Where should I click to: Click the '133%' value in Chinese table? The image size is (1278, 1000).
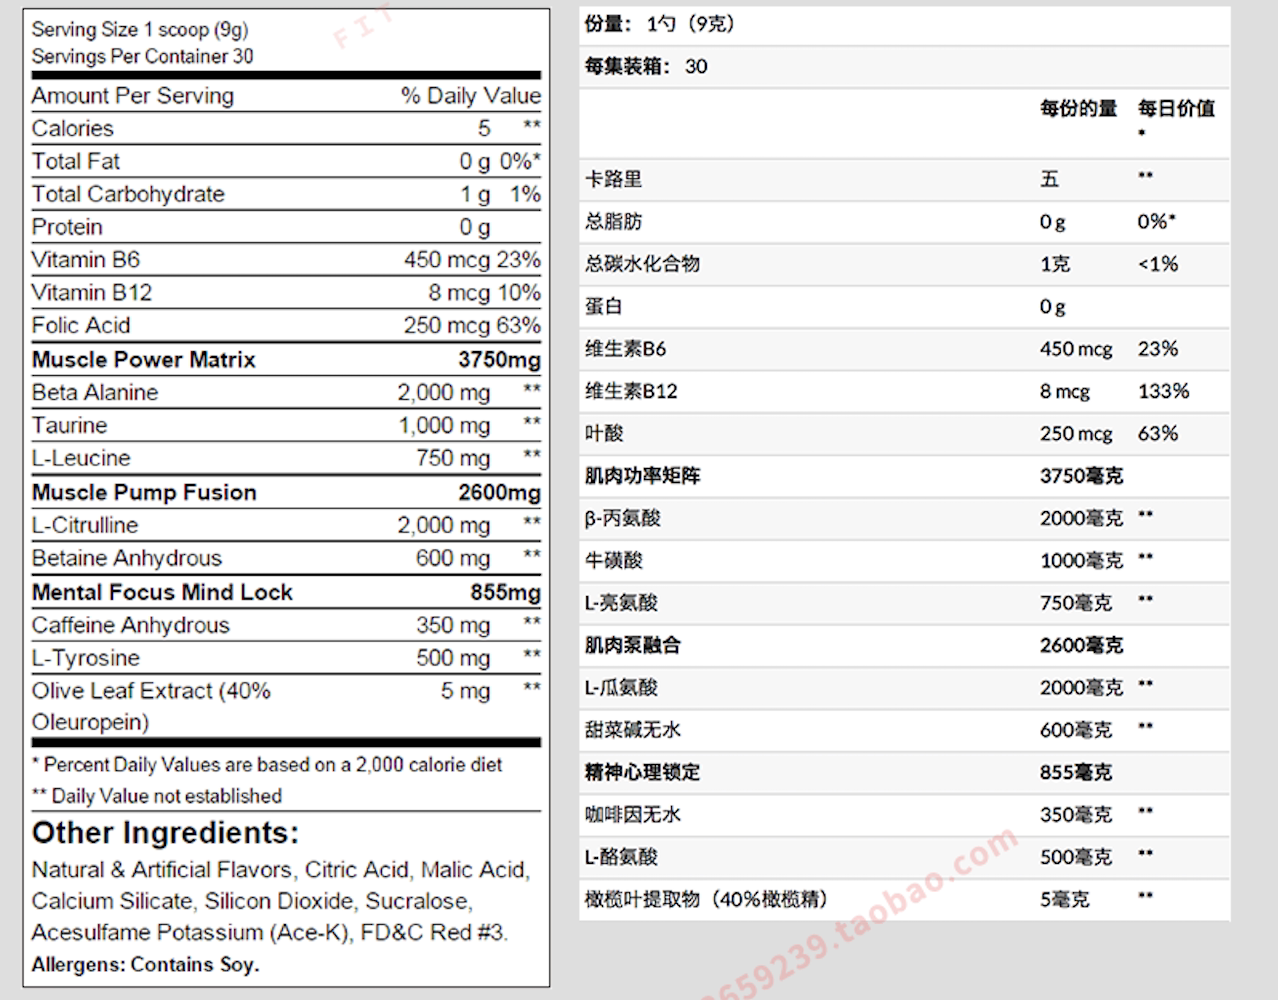coord(1163,392)
